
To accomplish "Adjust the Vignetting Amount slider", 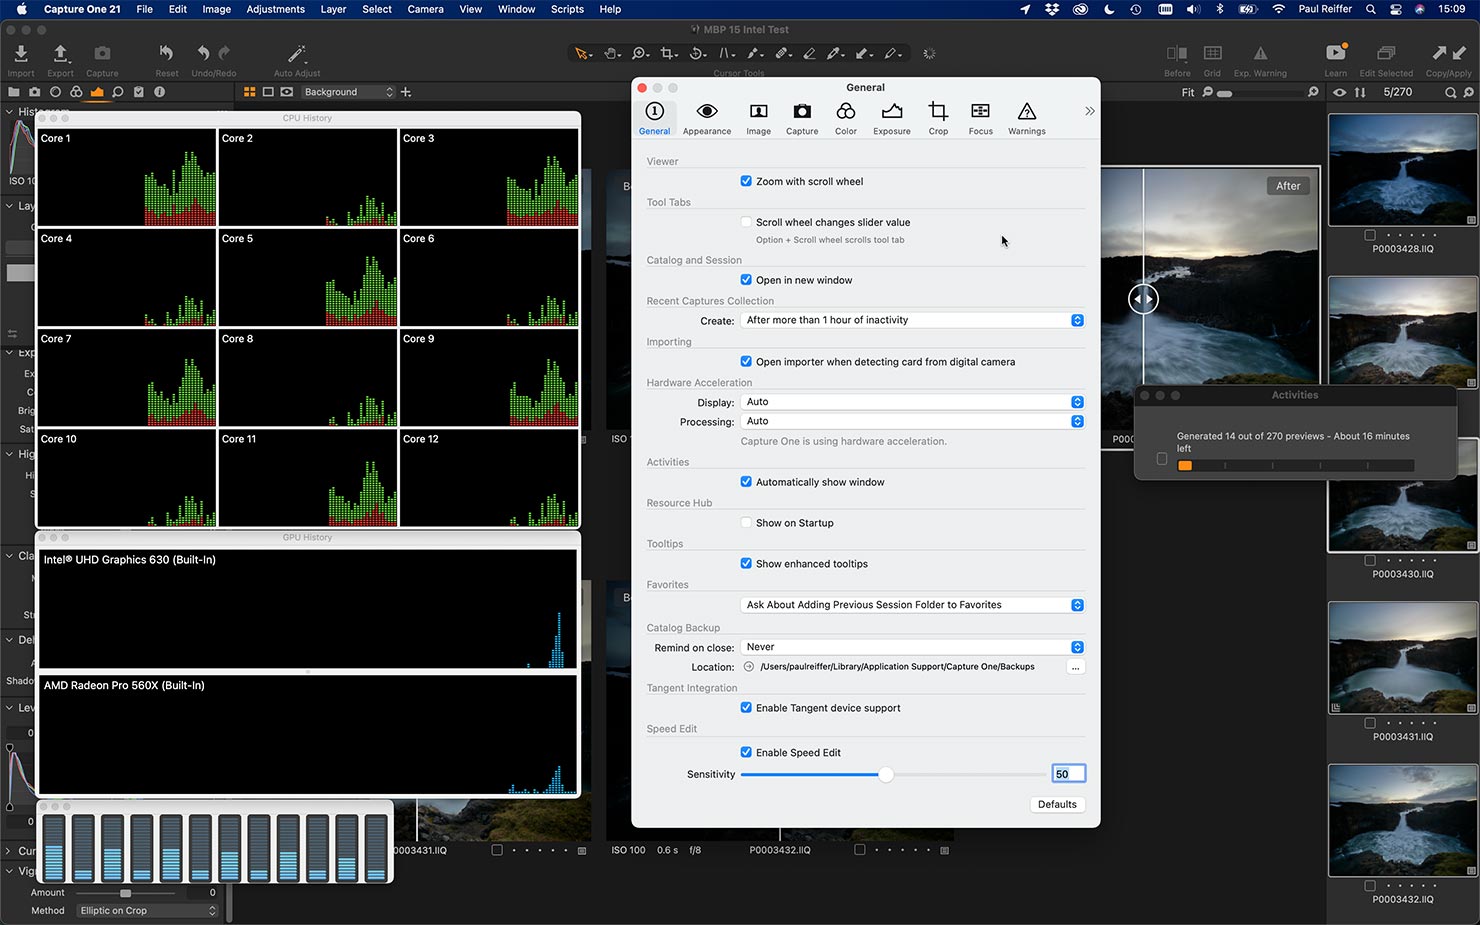I will click(x=125, y=893).
